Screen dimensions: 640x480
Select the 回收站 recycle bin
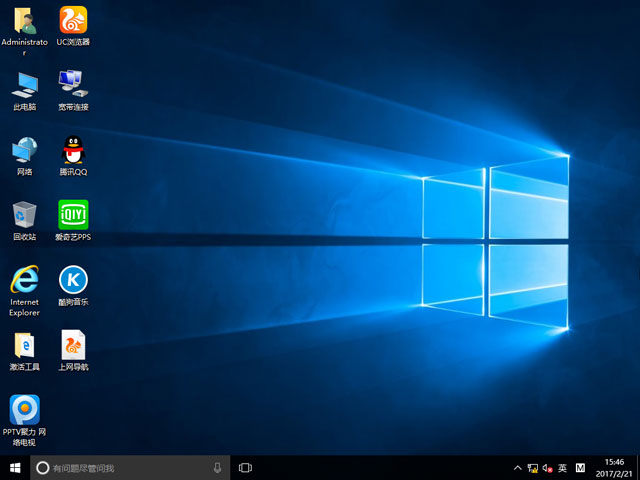coord(25,214)
